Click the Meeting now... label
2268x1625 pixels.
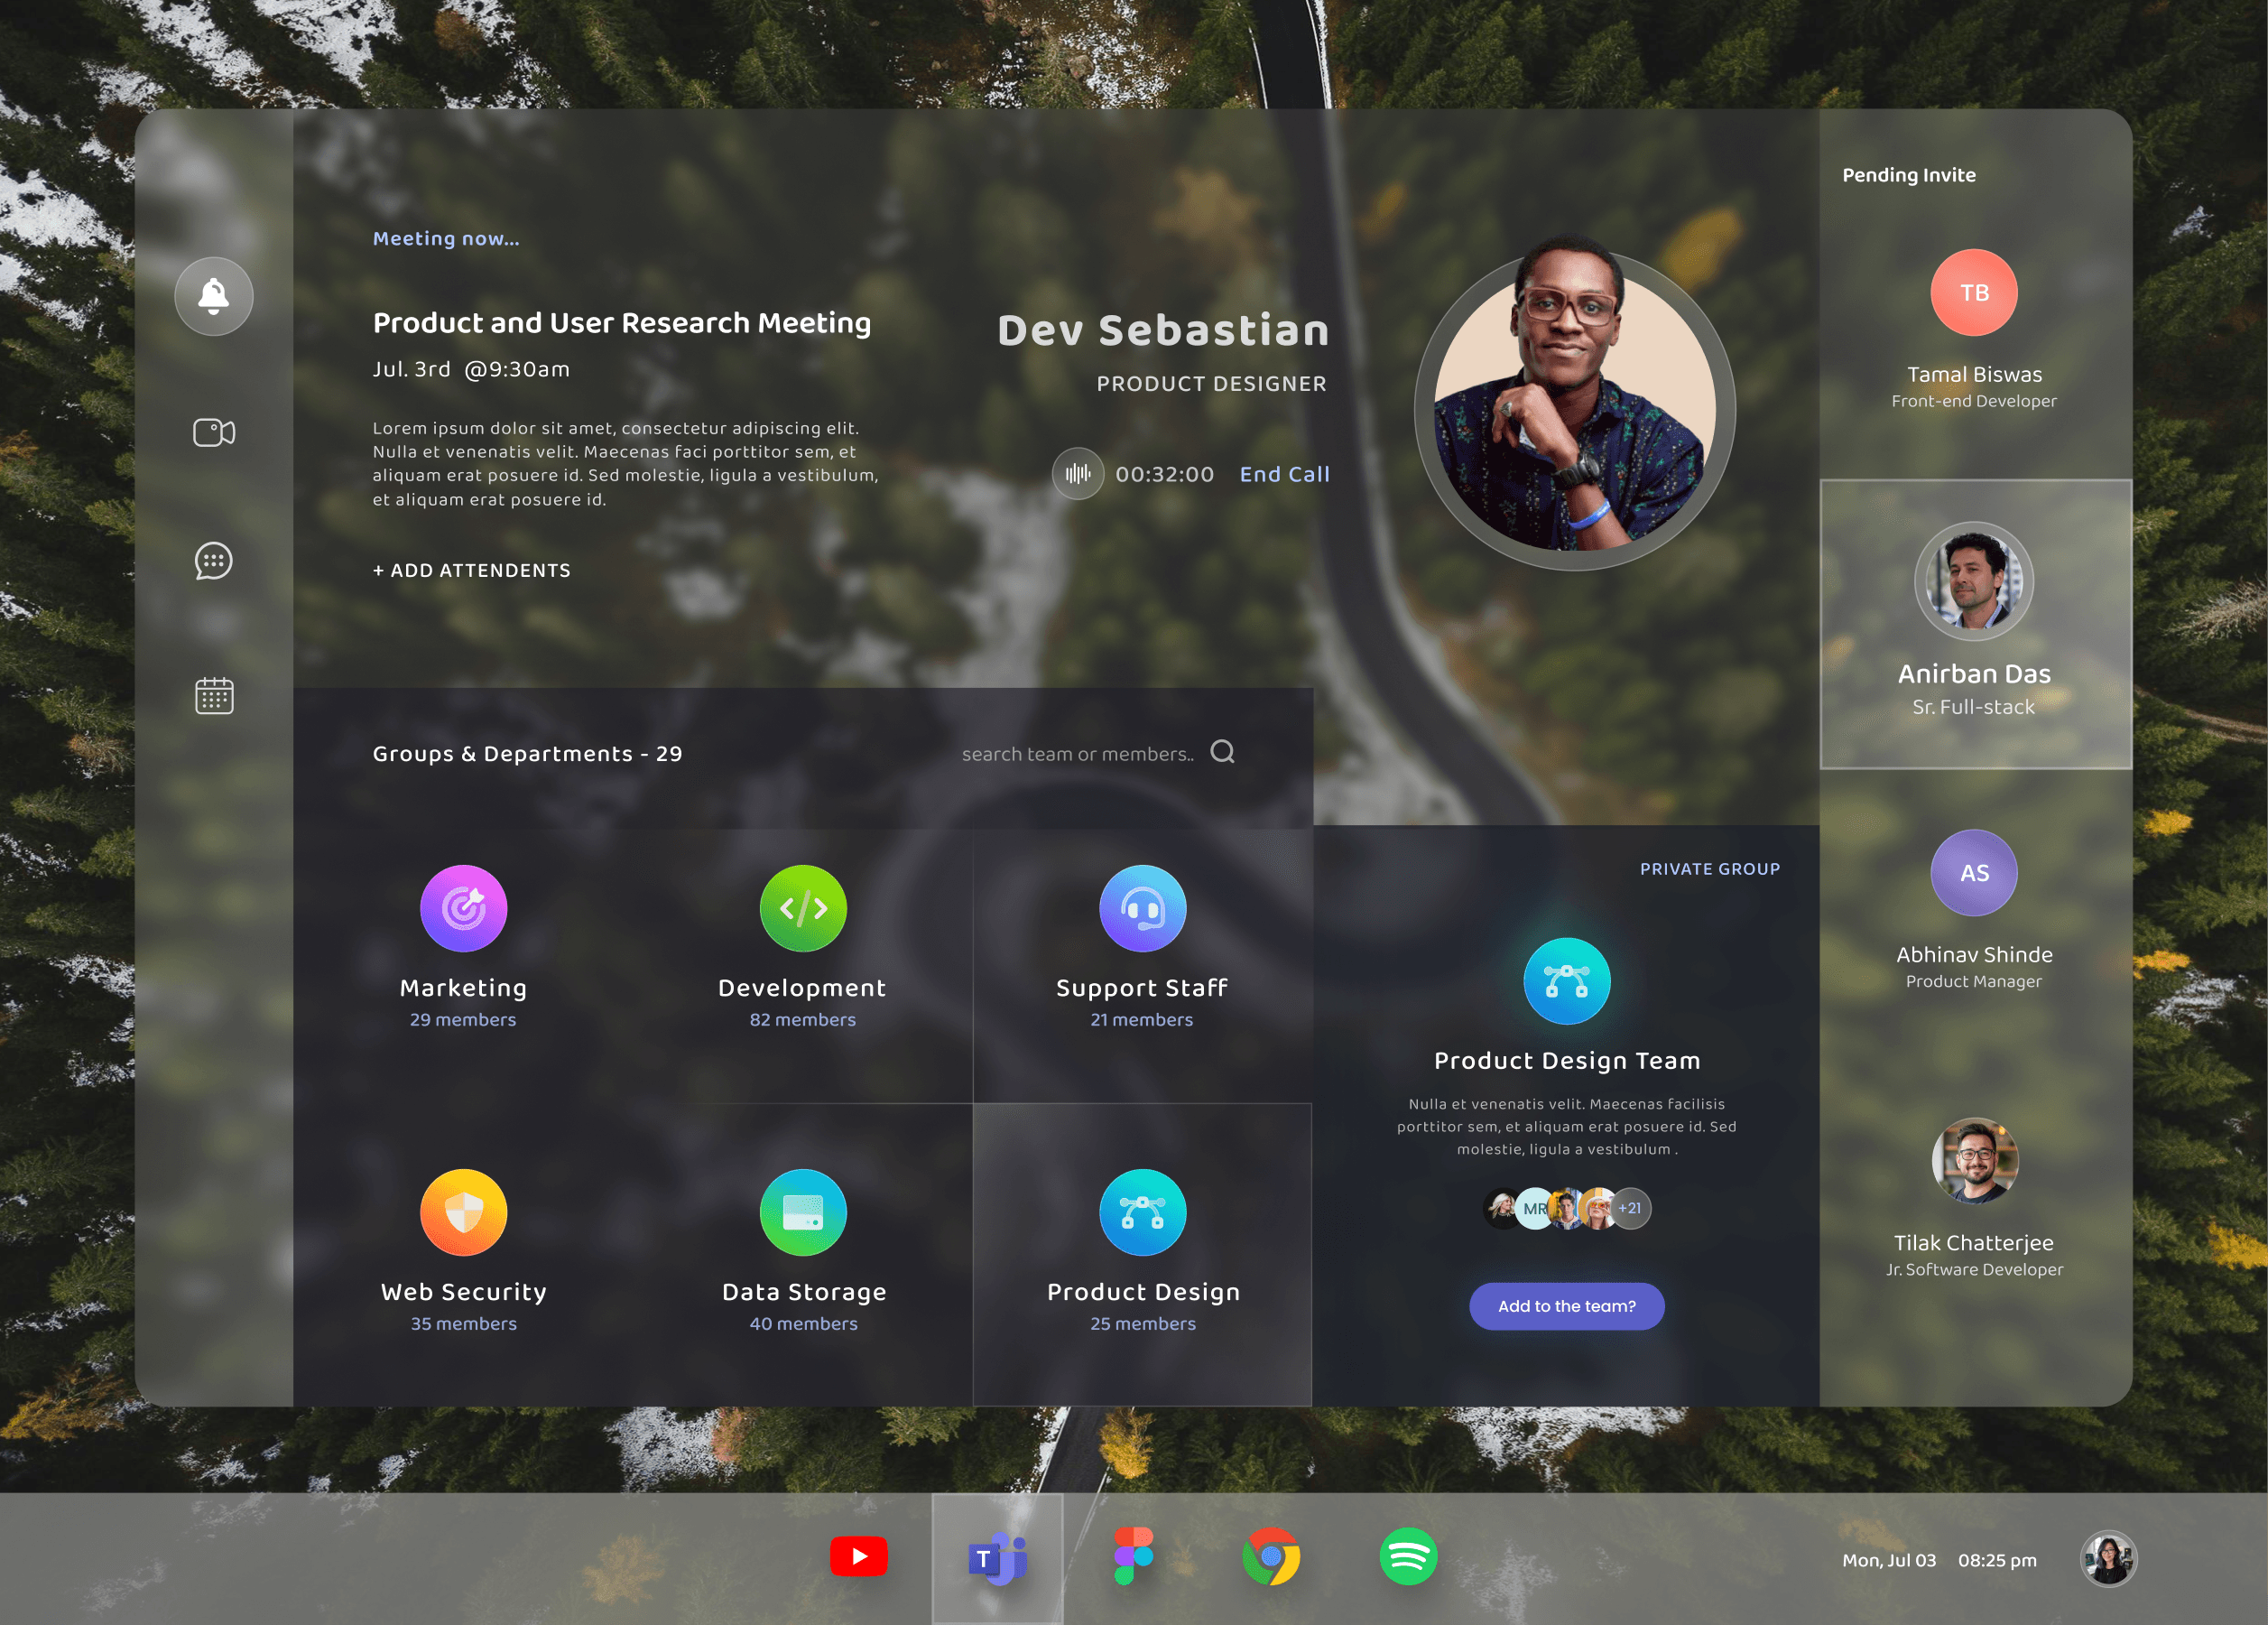point(446,238)
